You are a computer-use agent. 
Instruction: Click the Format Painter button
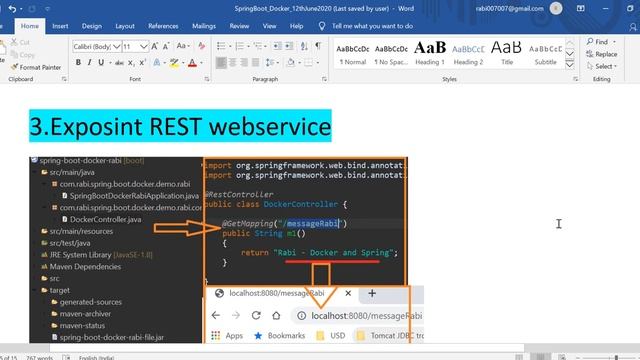(36, 67)
